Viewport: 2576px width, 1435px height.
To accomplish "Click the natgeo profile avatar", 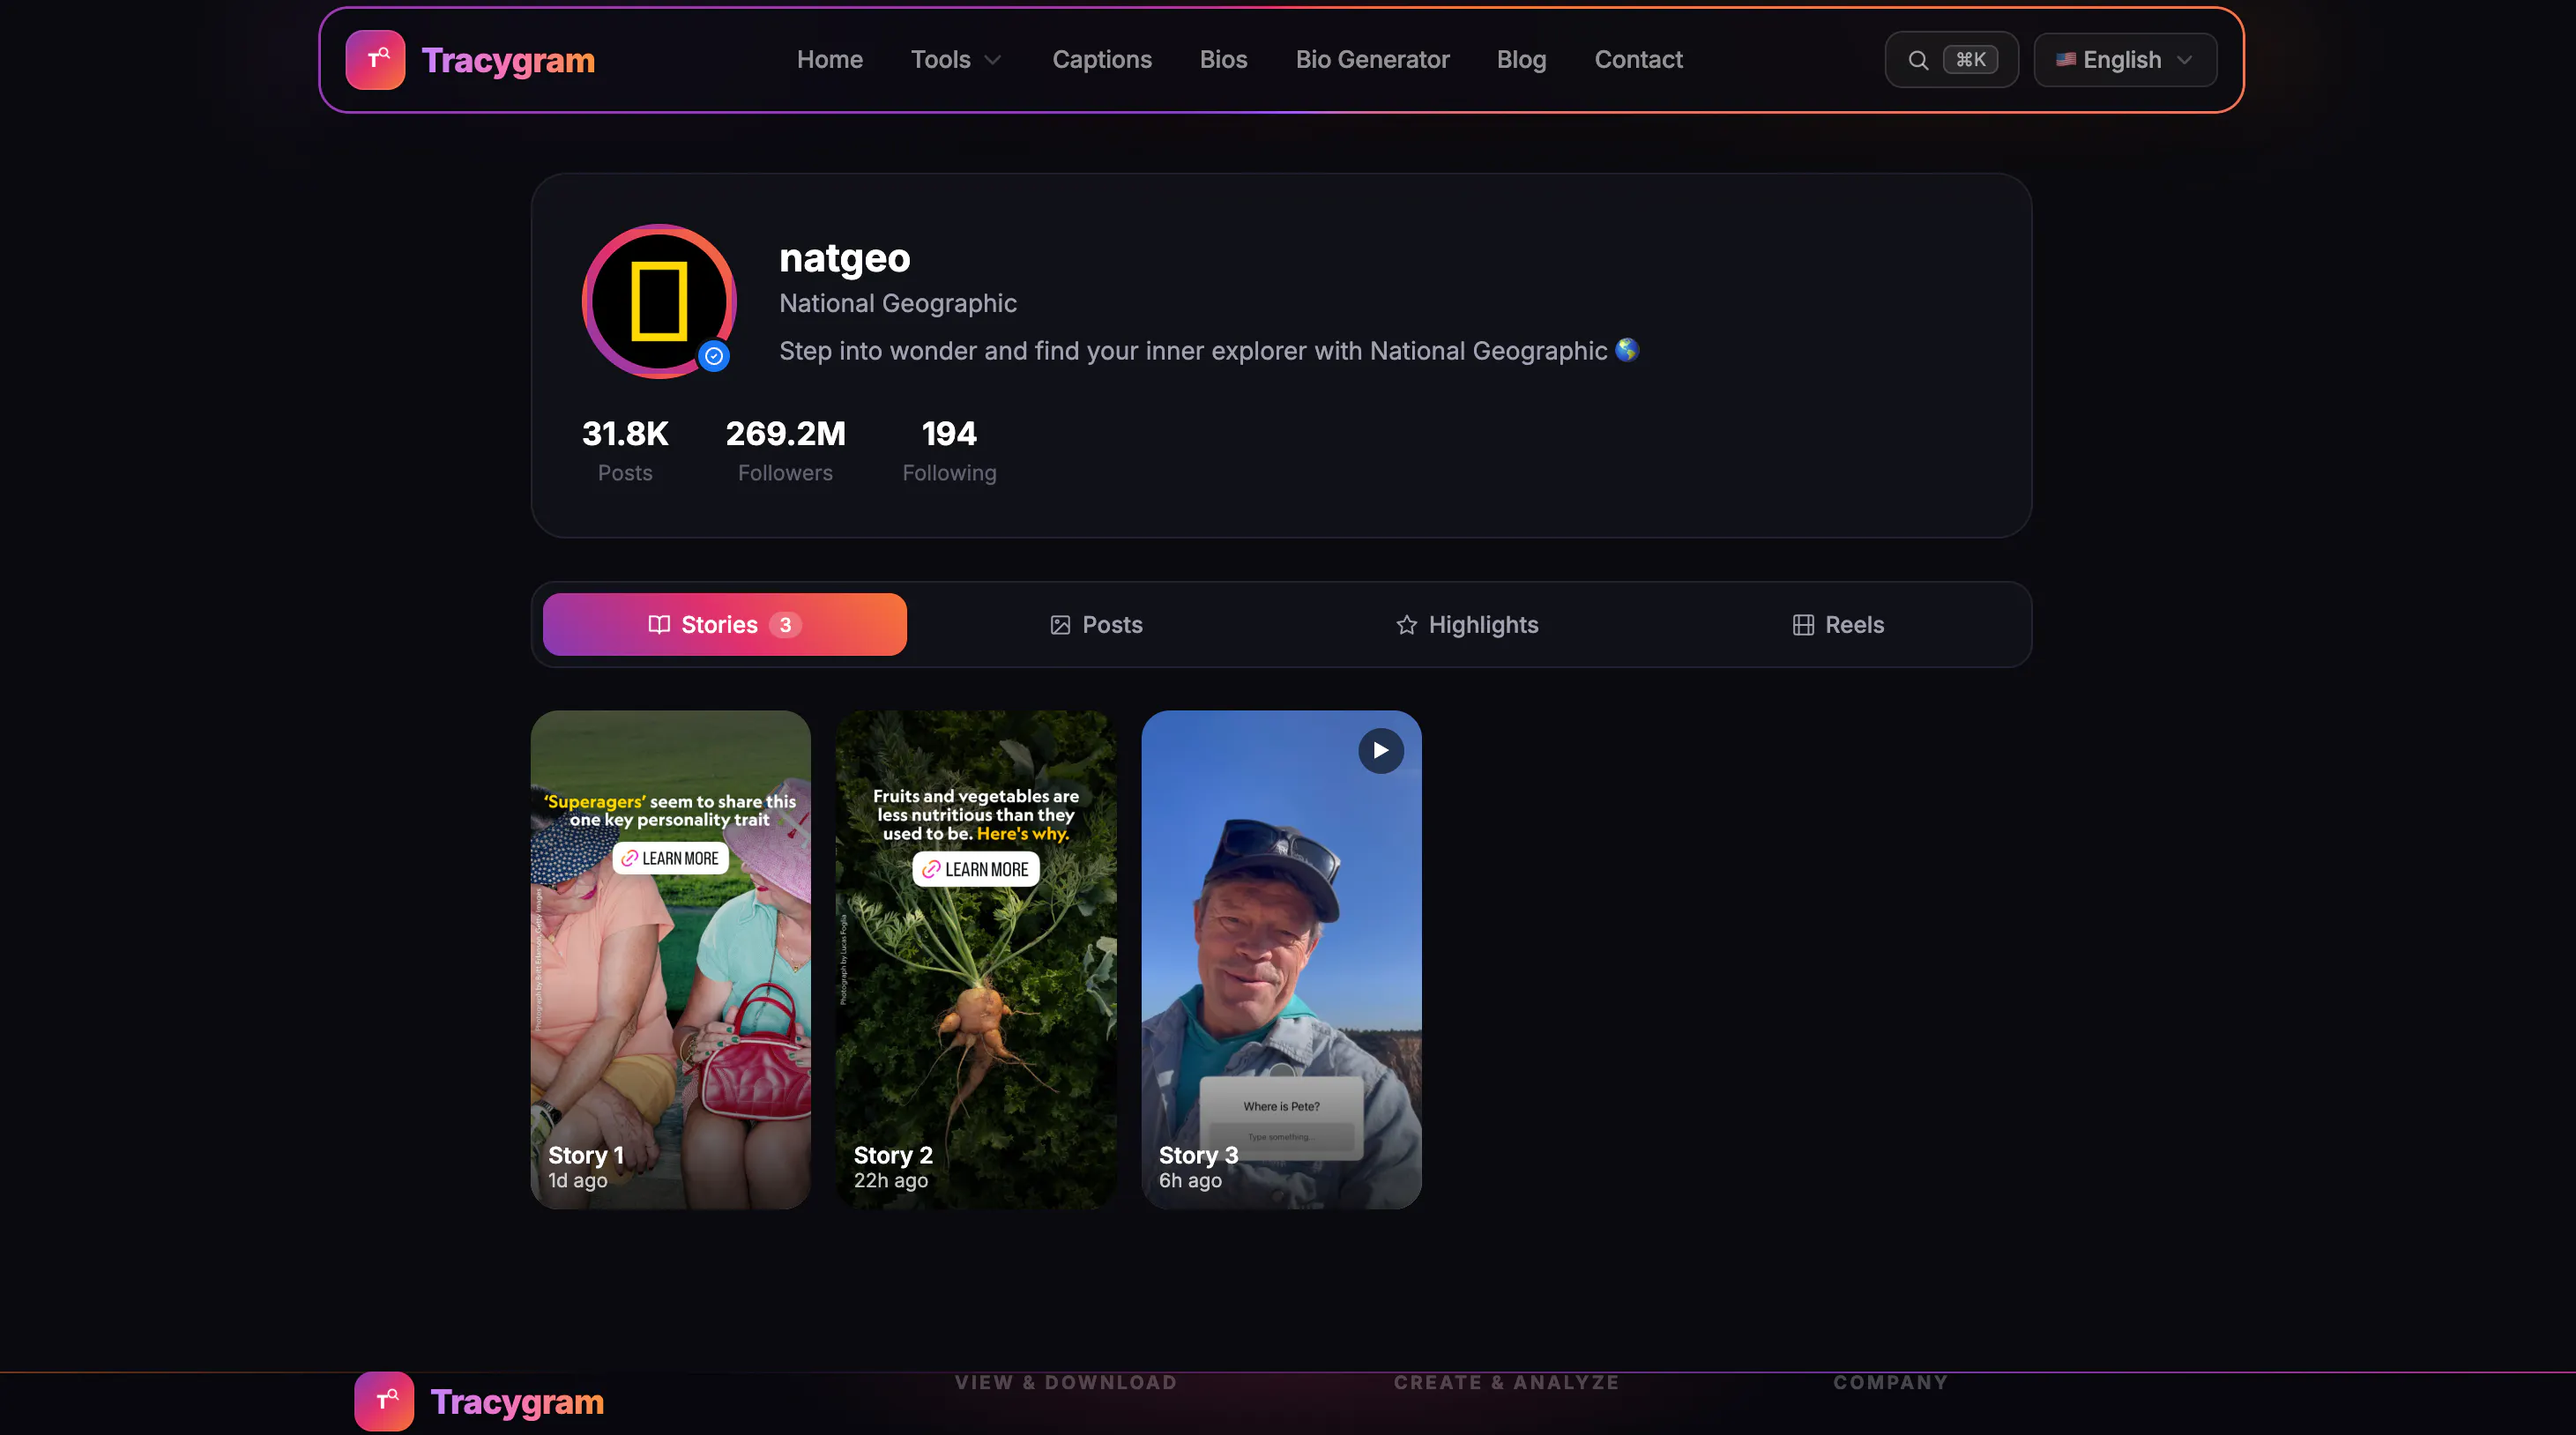I will (x=659, y=301).
